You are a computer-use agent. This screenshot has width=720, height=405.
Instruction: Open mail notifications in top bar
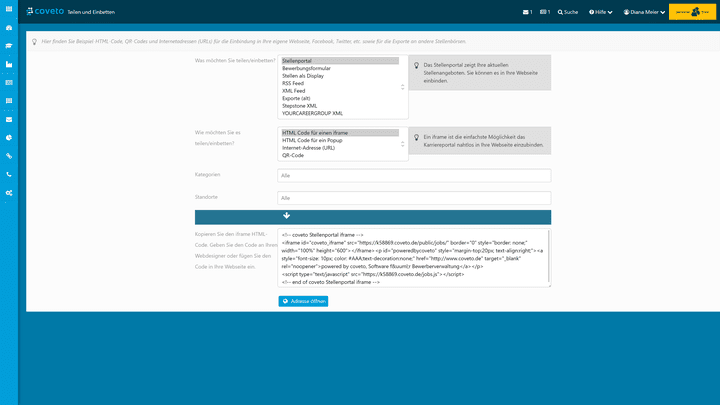tap(527, 12)
